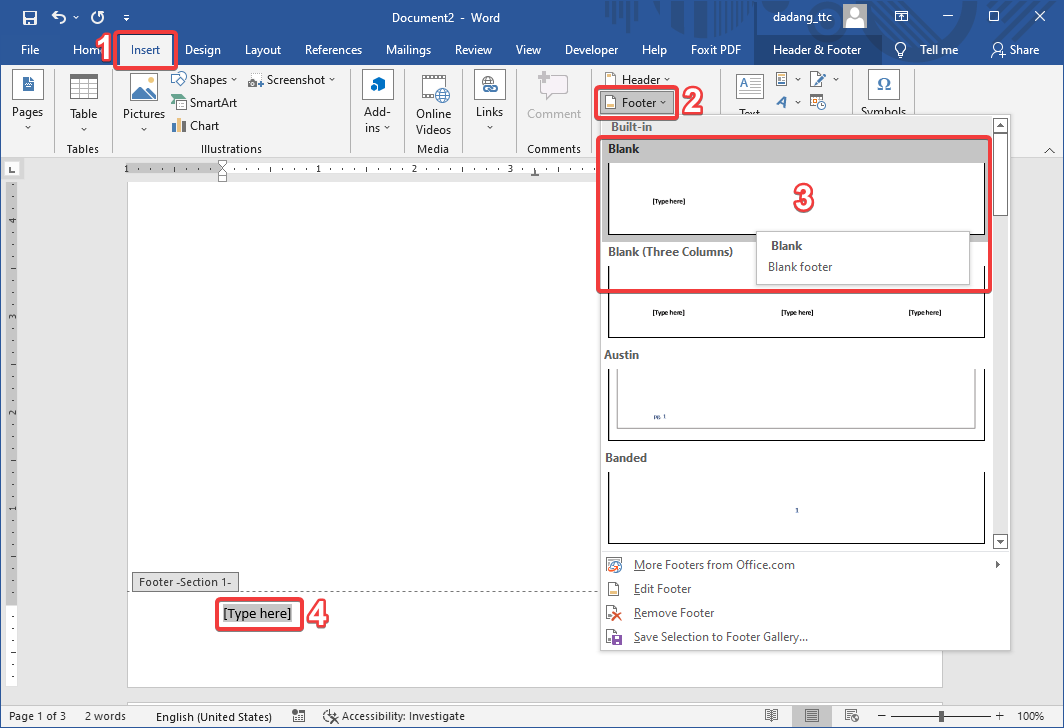The height and width of the screenshot is (728, 1064).
Task: Switch to the Design ribbon tab
Action: pyautogui.click(x=203, y=50)
